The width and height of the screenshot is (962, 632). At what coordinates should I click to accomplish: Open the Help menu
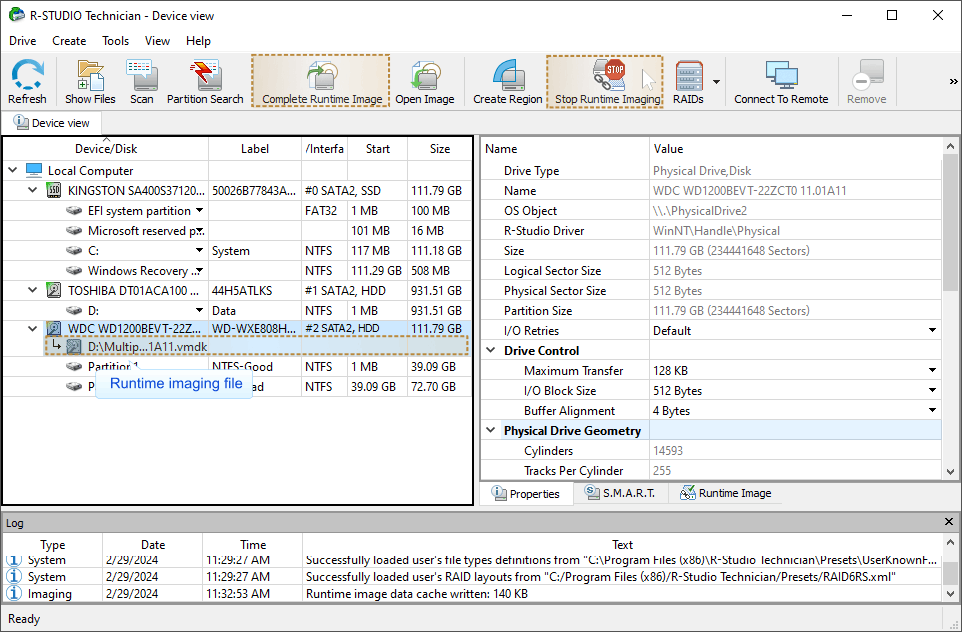point(198,40)
